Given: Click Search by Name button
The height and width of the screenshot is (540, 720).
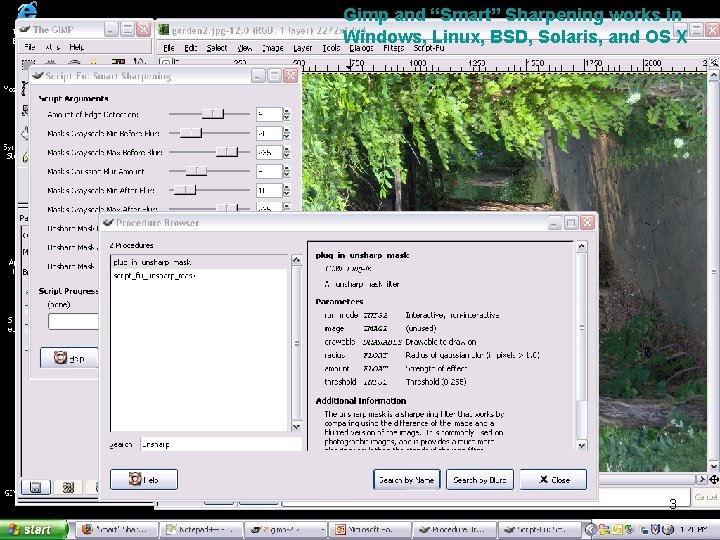Looking at the screenshot, I should 406,479.
